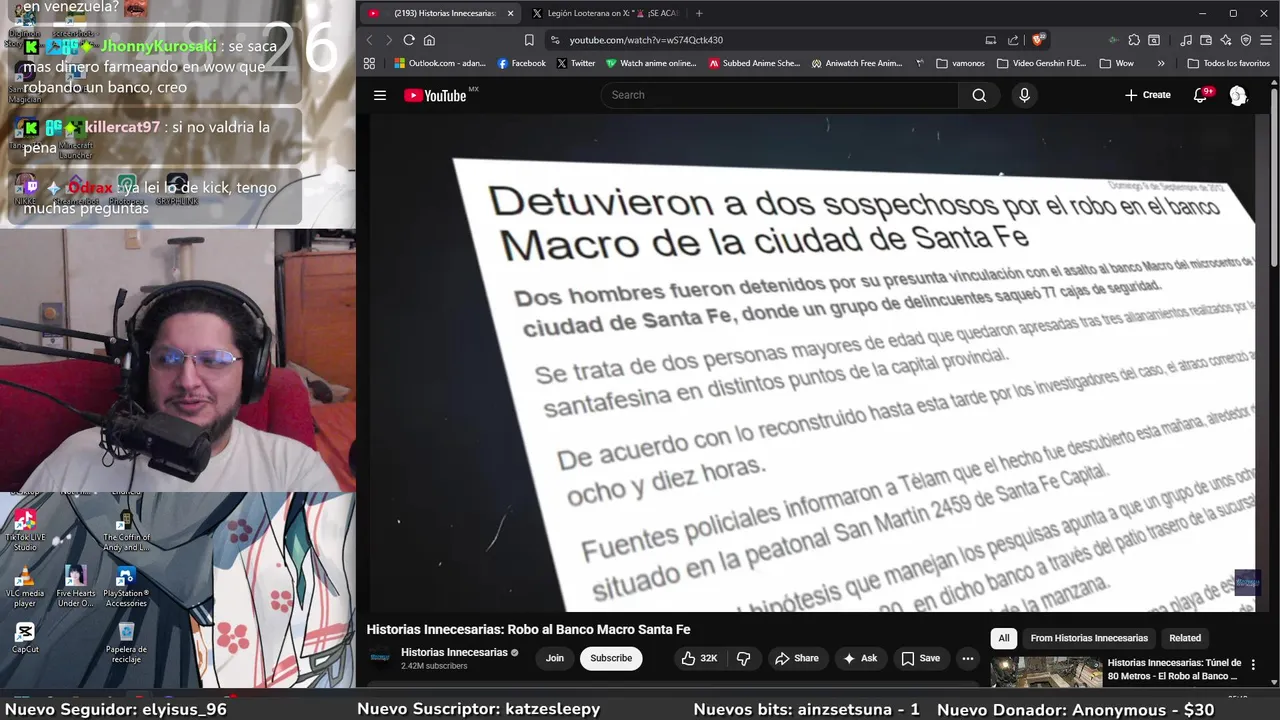The width and height of the screenshot is (1280, 720).
Task: Like the video with 32K likes
Action: point(700,658)
